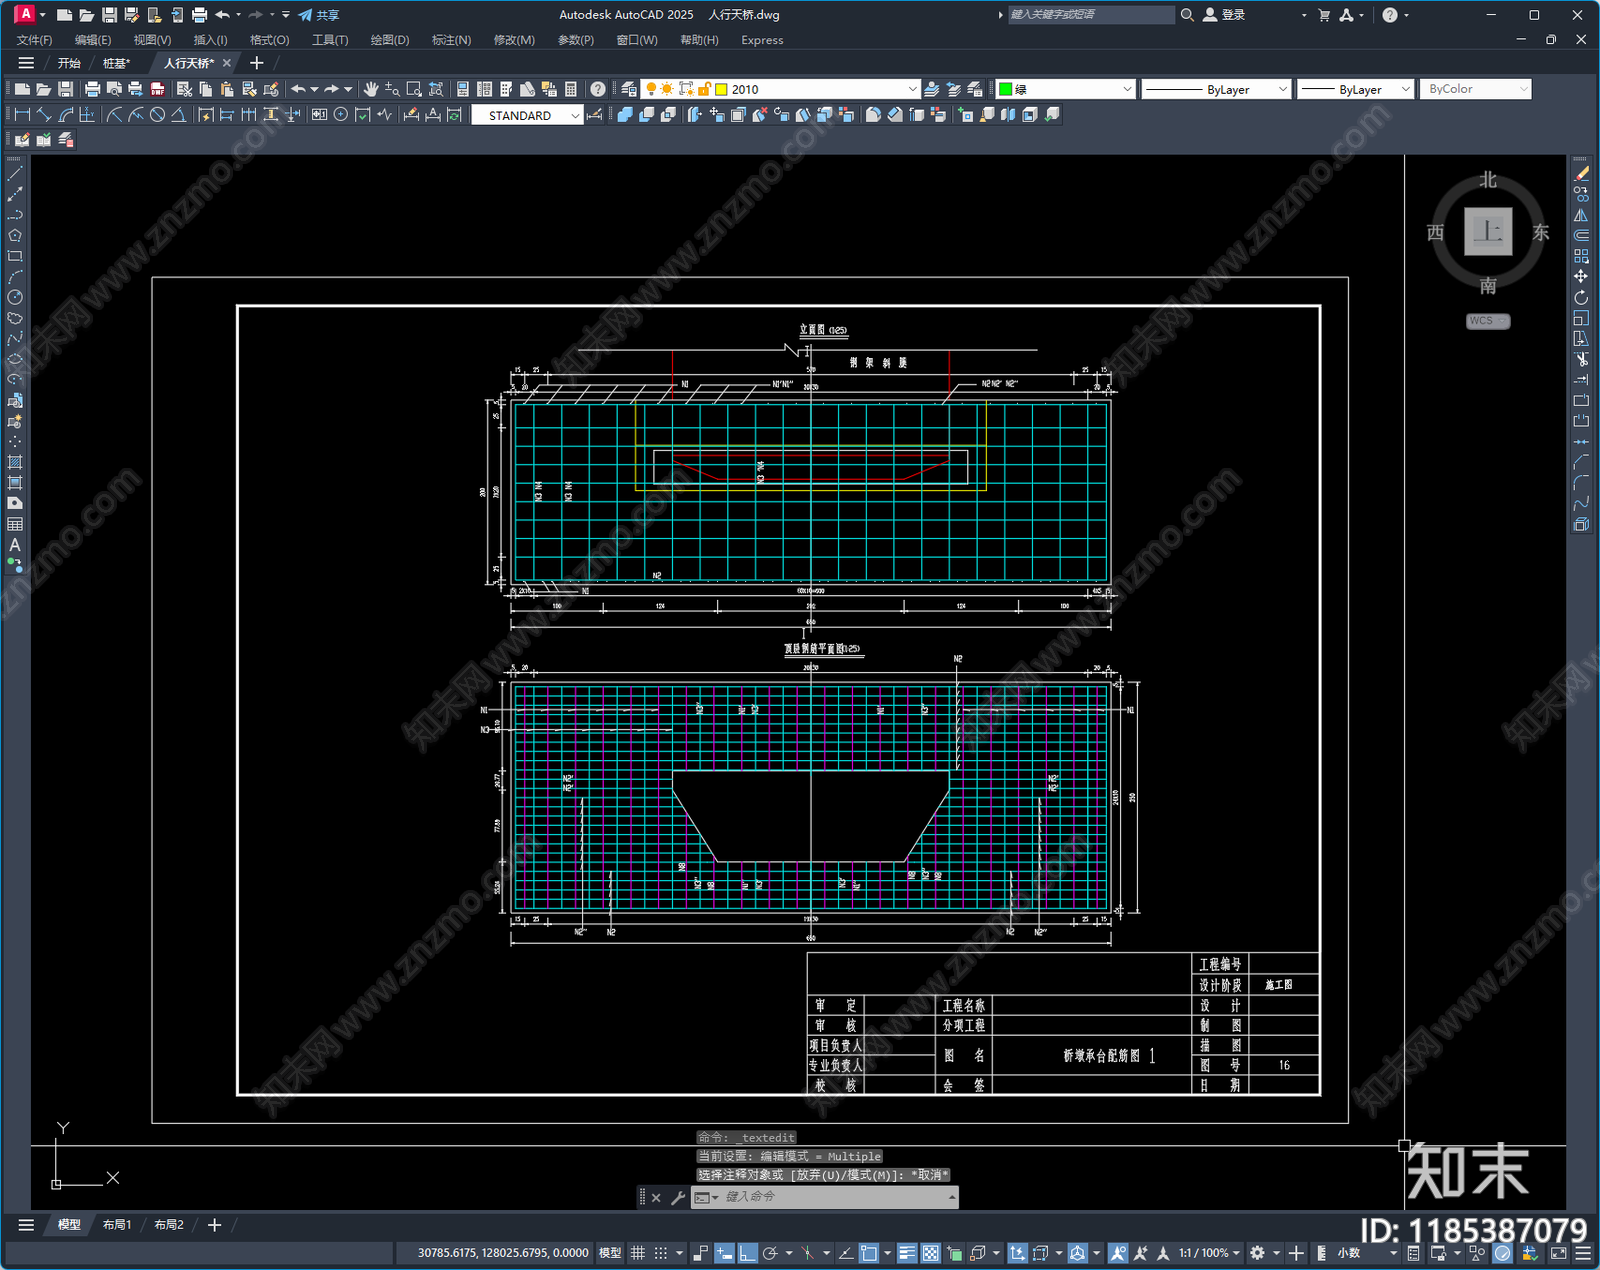1600x1270 pixels.
Task: Toggle polar tracking in status bar
Action: click(x=770, y=1253)
